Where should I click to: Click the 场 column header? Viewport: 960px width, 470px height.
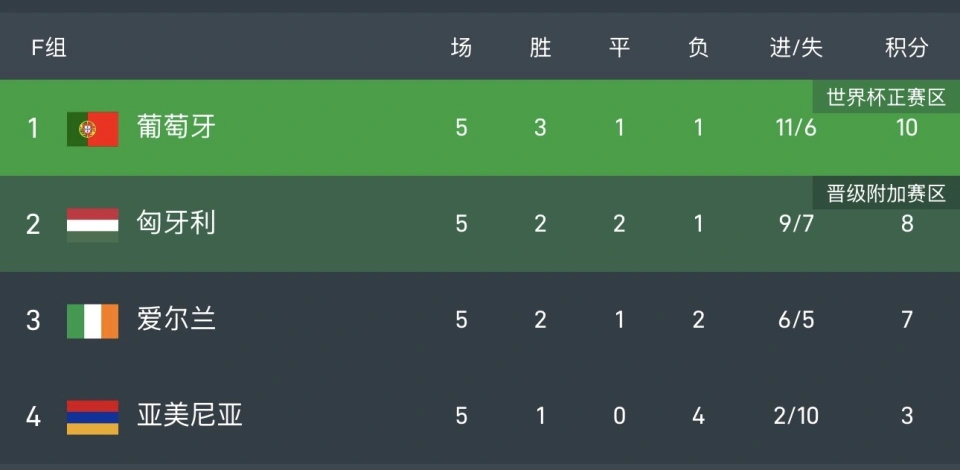461,48
